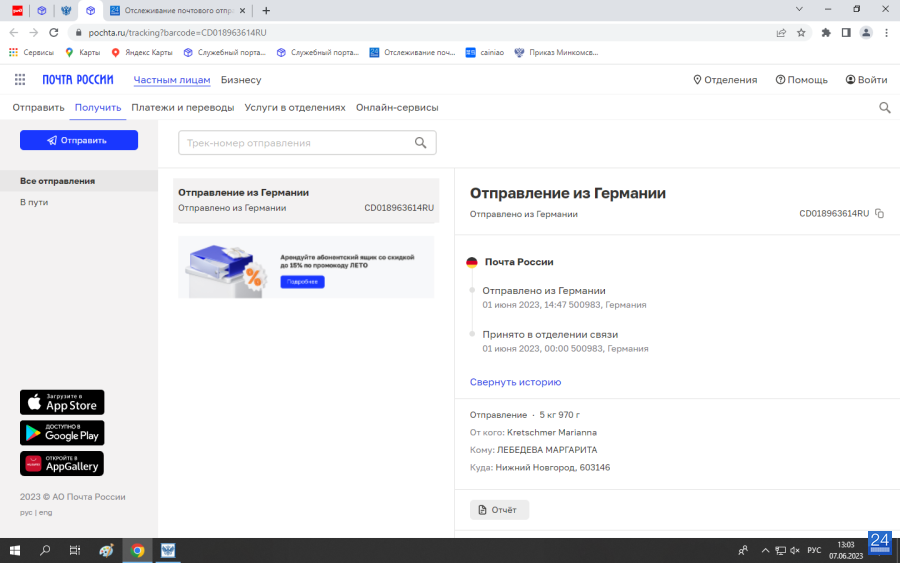Reload the page
The width and height of the screenshot is (900, 563).
click(x=53, y=33)
